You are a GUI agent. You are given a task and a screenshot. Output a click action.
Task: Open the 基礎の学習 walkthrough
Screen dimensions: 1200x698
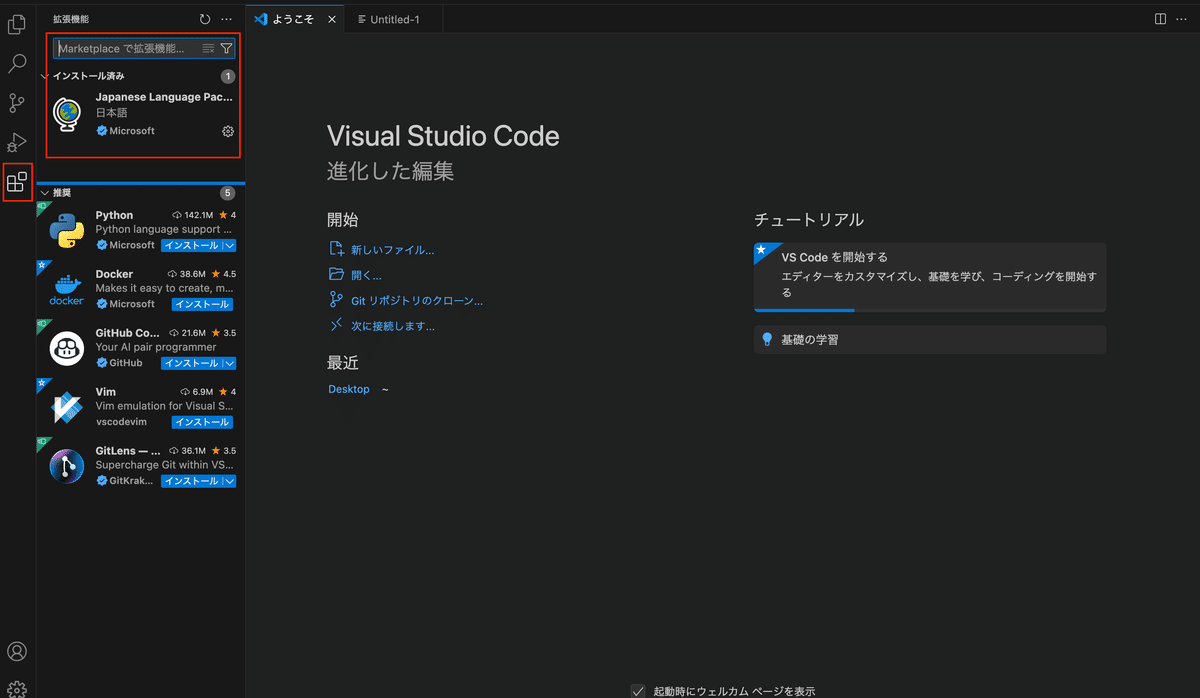(x=930, y=340)
